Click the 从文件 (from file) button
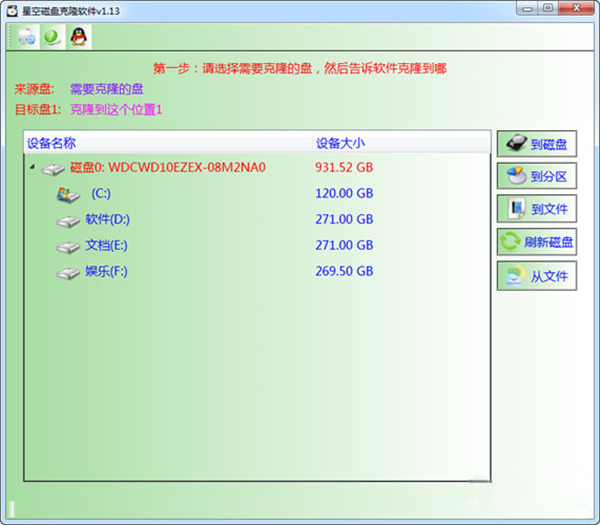 tap(537, 275)
